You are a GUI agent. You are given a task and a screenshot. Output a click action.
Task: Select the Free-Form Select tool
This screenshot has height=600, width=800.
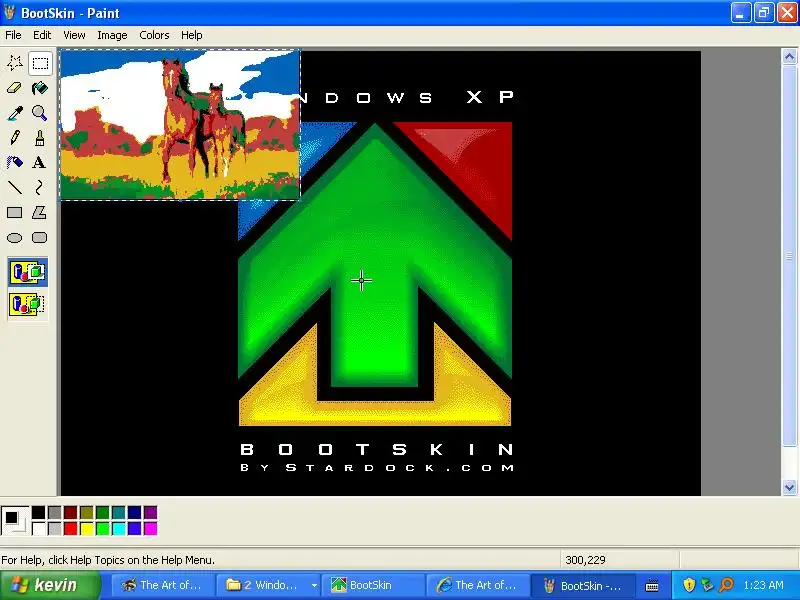click(x=15, y=63)
